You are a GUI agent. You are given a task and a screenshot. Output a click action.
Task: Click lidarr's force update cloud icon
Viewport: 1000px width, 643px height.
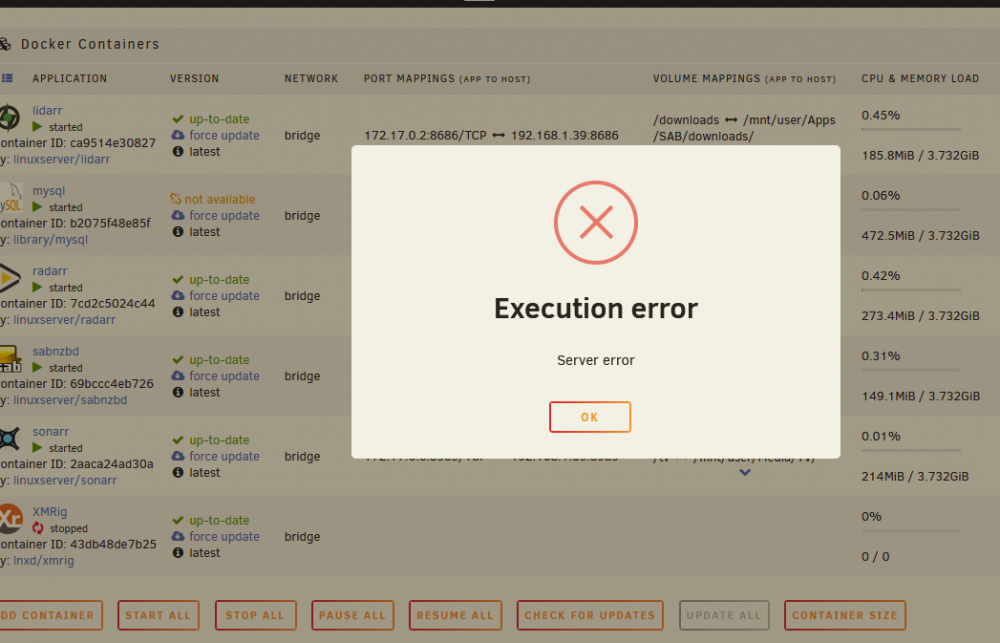[178, 135]
